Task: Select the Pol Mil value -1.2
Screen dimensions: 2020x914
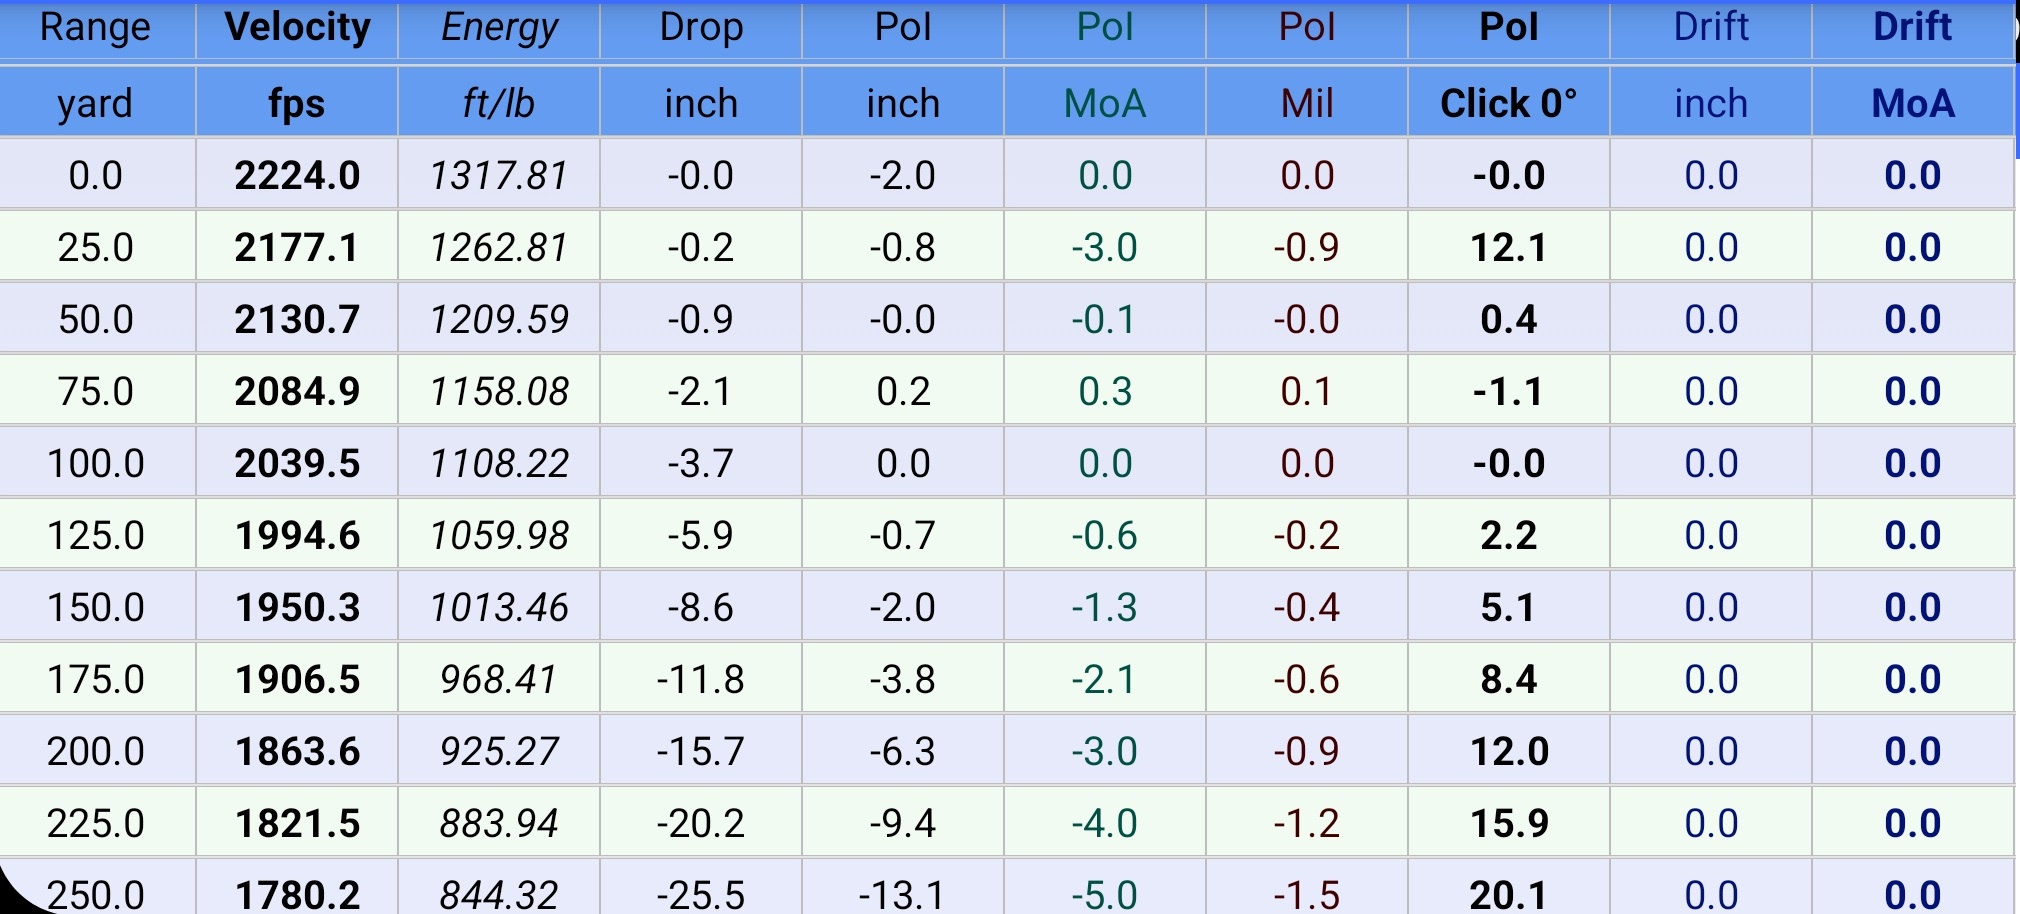Action: (1307, 824)
